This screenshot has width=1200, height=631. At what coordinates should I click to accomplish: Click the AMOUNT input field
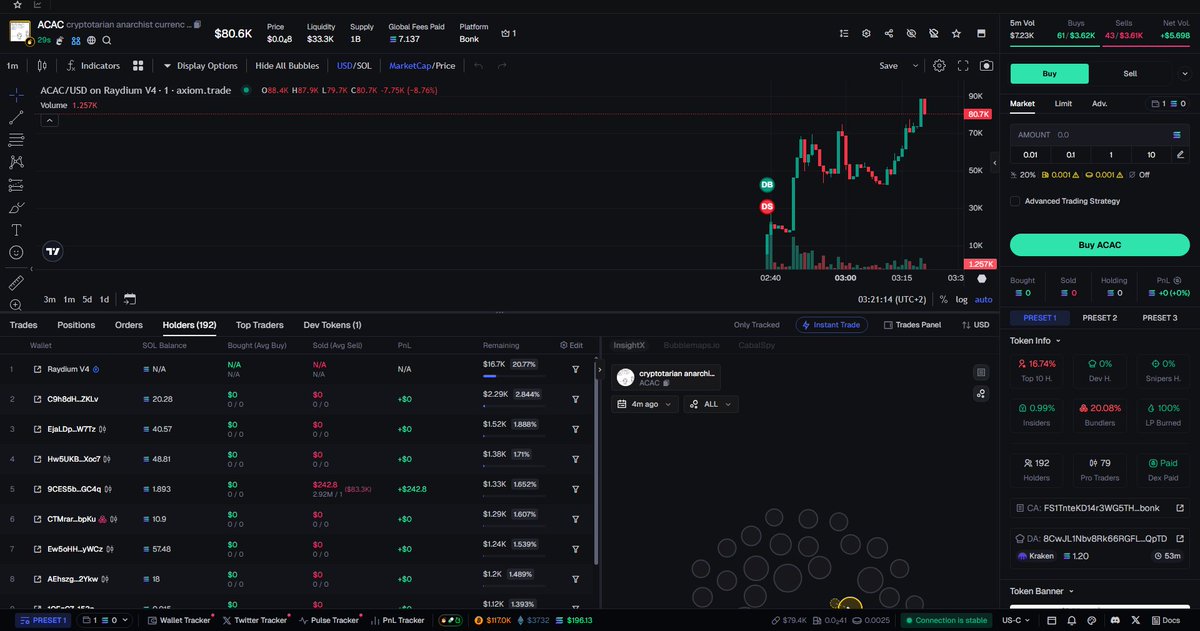coord(1099,134)
